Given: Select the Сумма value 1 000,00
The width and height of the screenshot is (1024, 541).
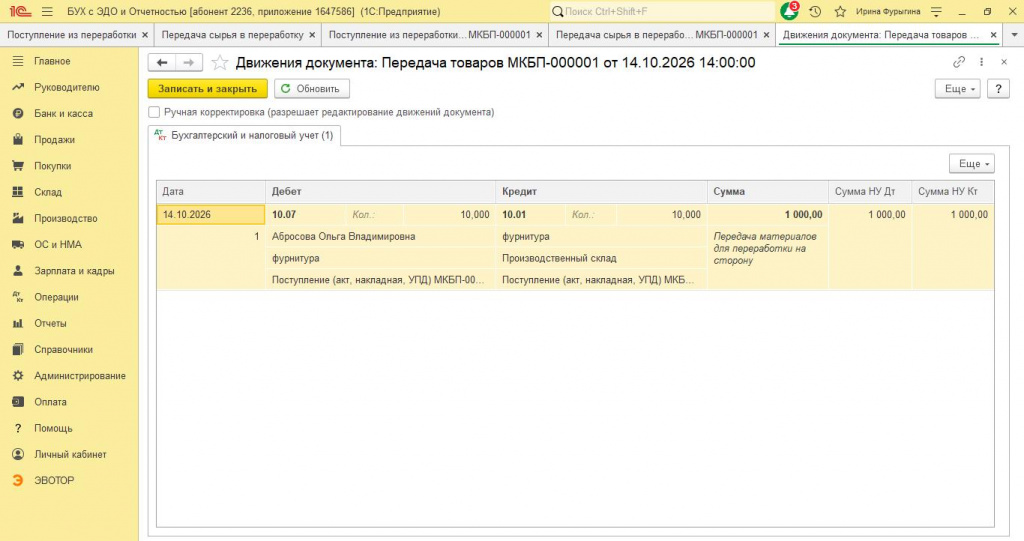Looking at the screenshot, I should coord(768,214).
